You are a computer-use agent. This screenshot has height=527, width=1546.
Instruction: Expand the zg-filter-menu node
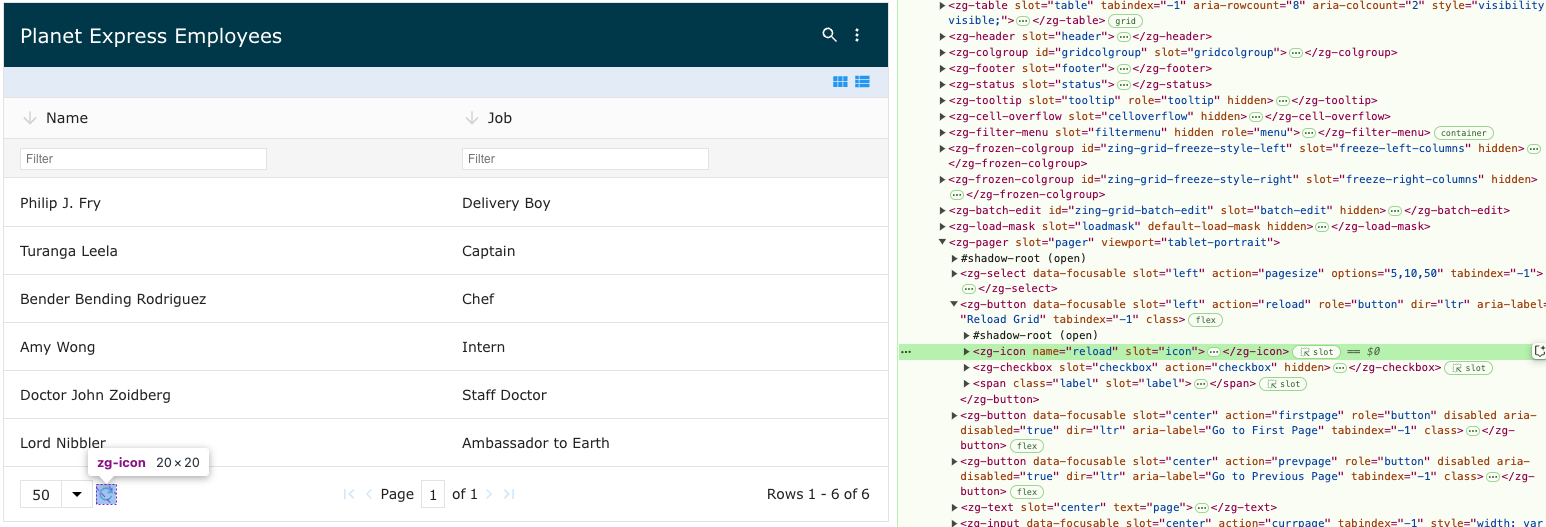(942, 132)
